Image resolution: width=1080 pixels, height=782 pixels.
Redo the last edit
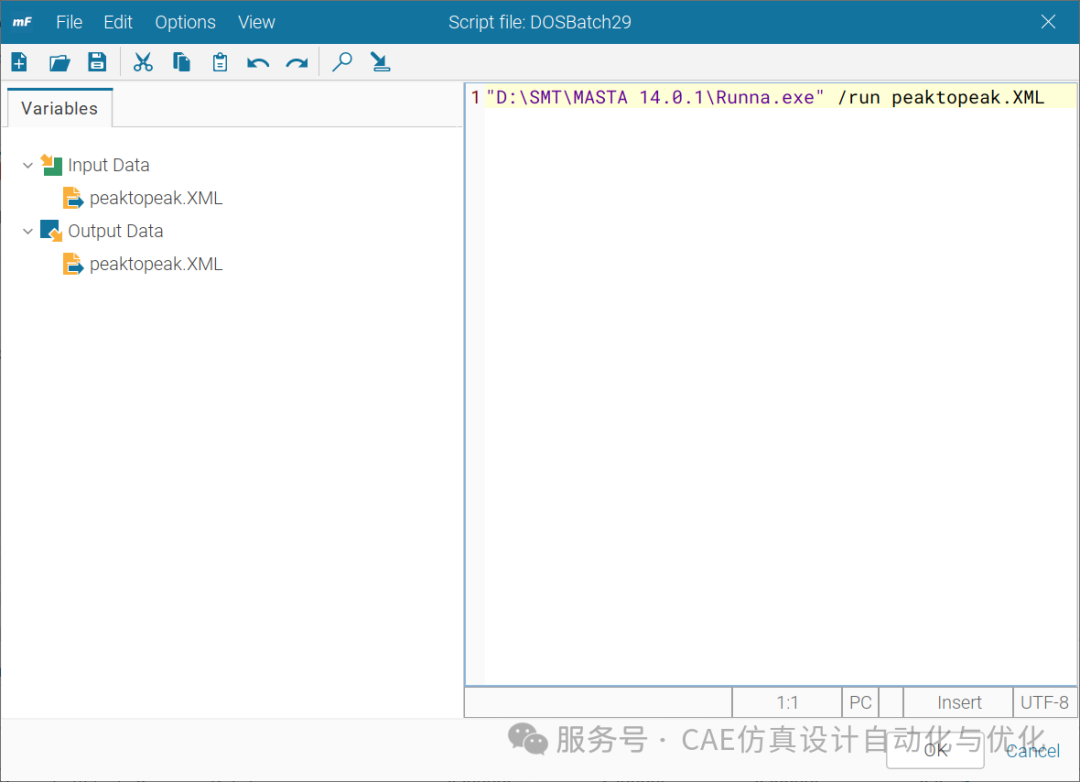click(x=297, y=63)
